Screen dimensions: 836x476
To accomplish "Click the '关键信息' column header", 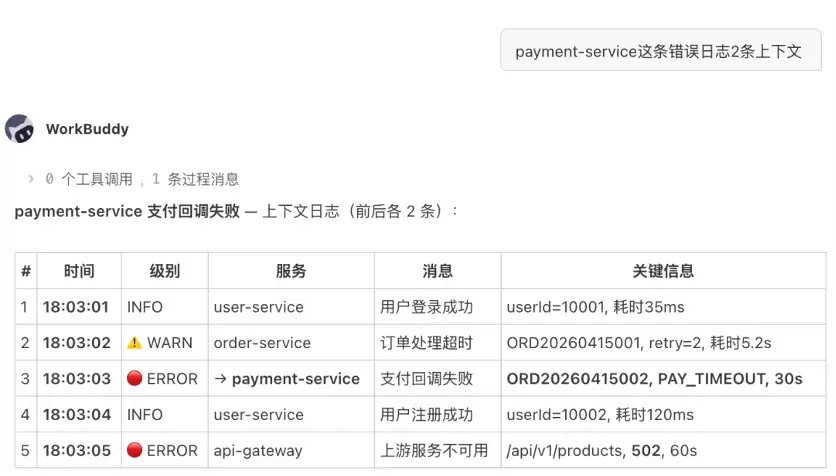I will click(x=663, y=271).
